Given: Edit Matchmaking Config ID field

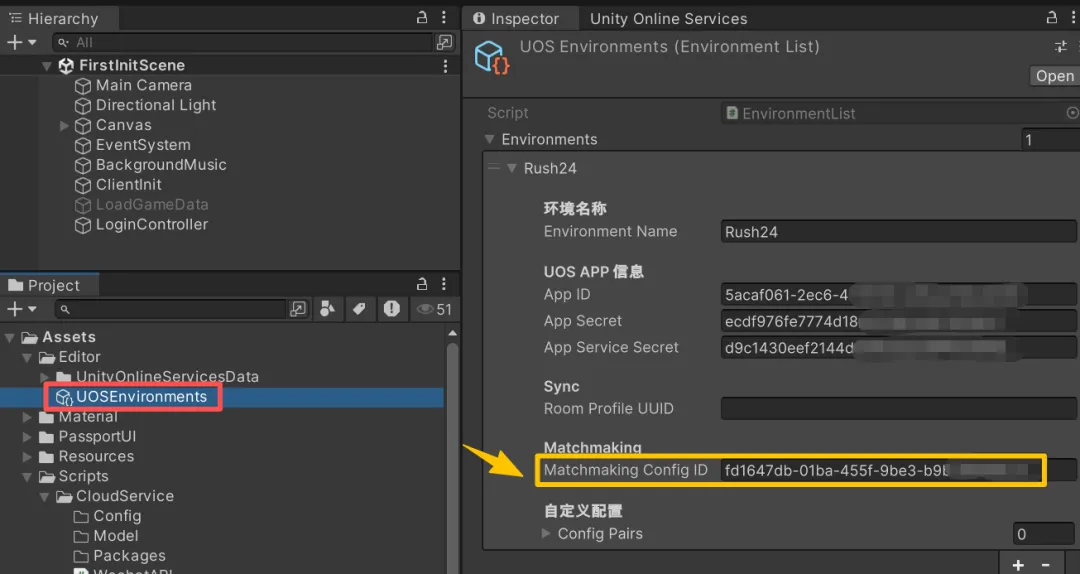Looking at the screenshot, I should [898, 470].
